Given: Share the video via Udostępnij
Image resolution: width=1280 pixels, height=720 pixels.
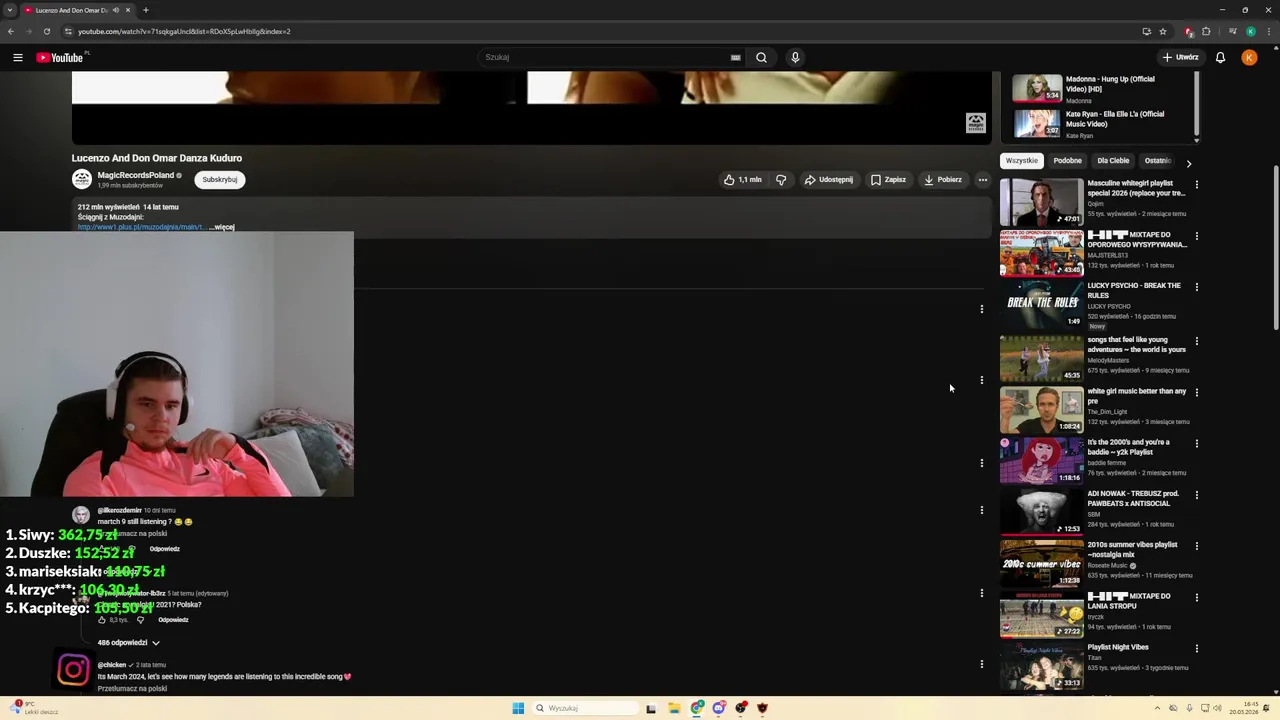Looking at the screenshot, I should [x=829, y=180].
